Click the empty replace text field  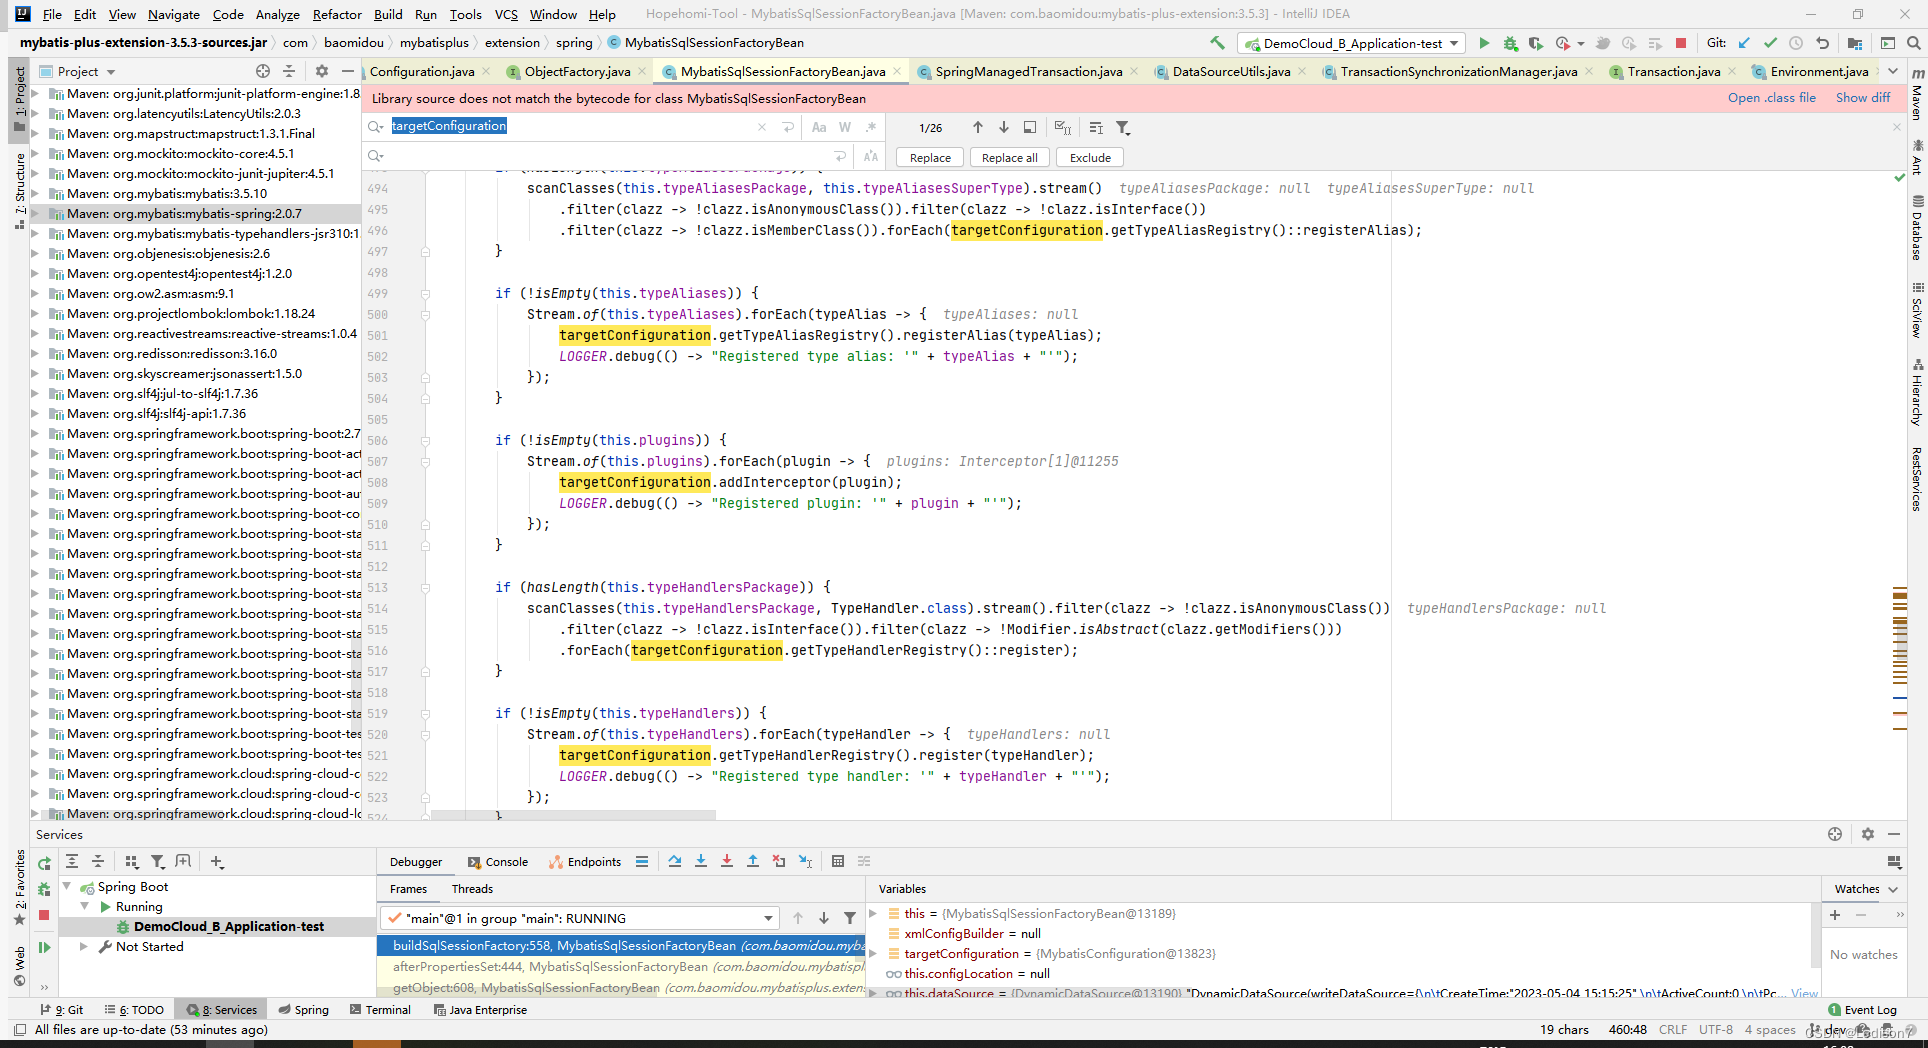(608, 156)
